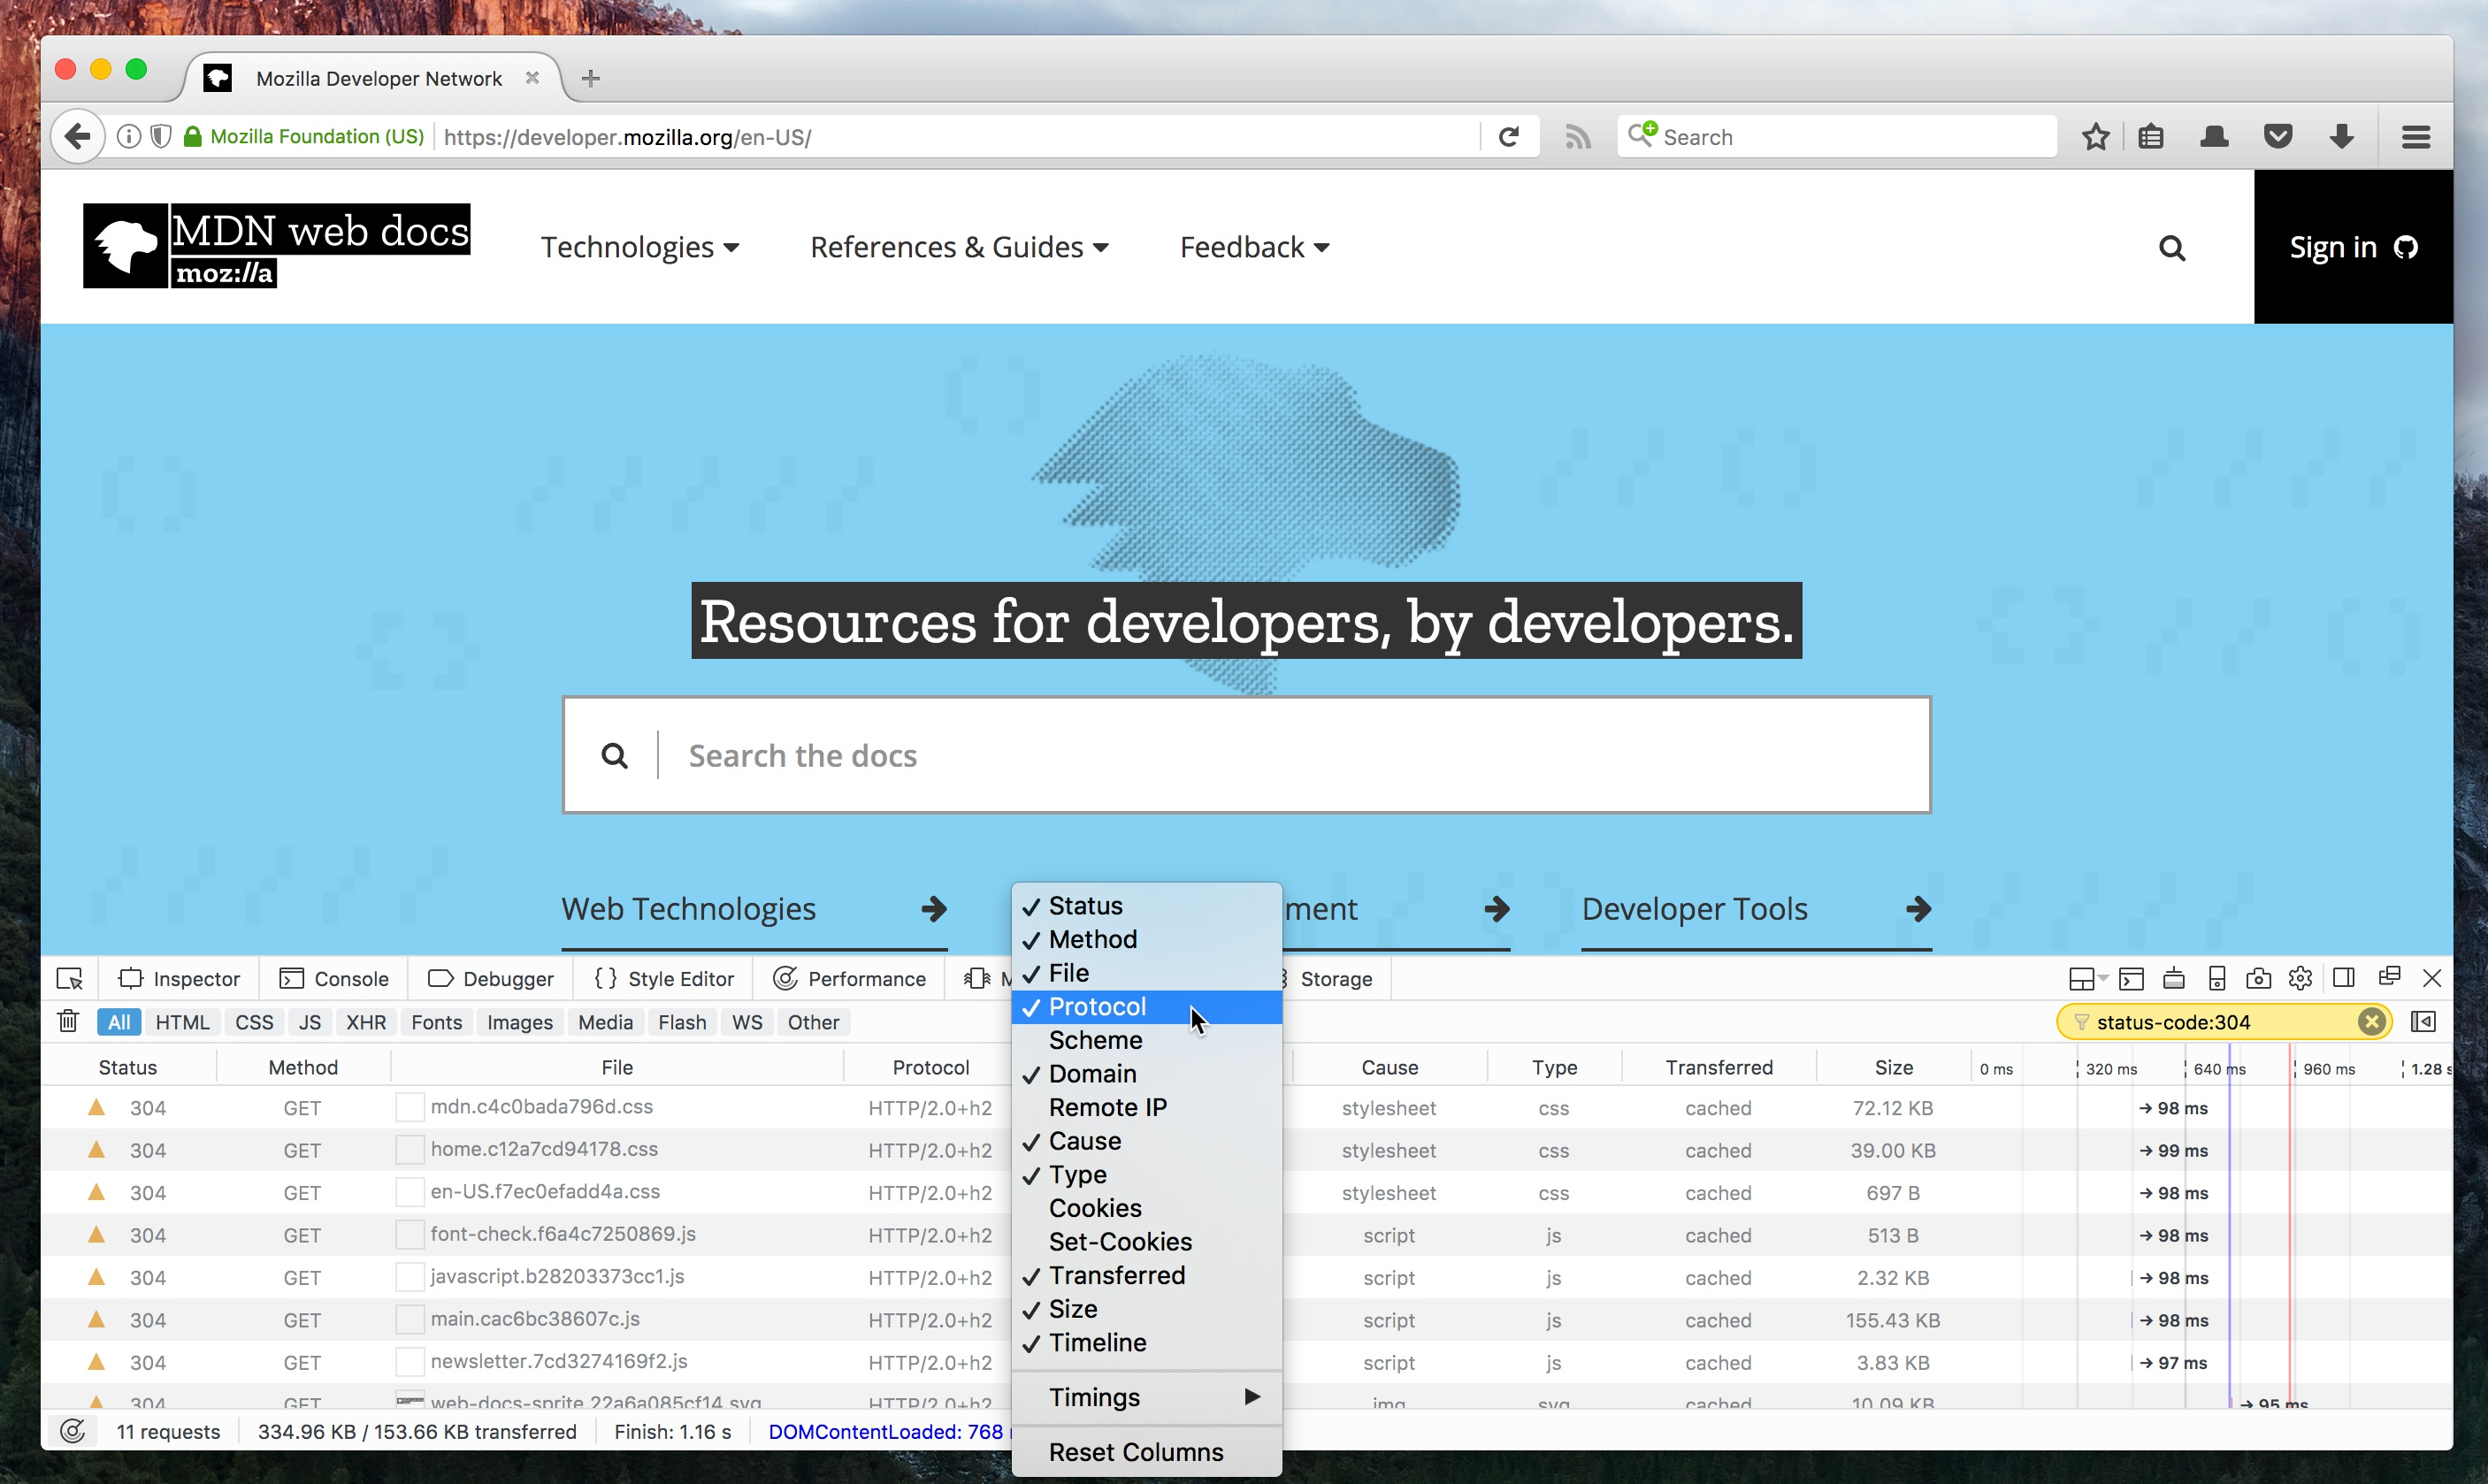2488x1484 pixels.
Task: Toggle the Cause column checkbox
Action: (x=1084, y=1139)
